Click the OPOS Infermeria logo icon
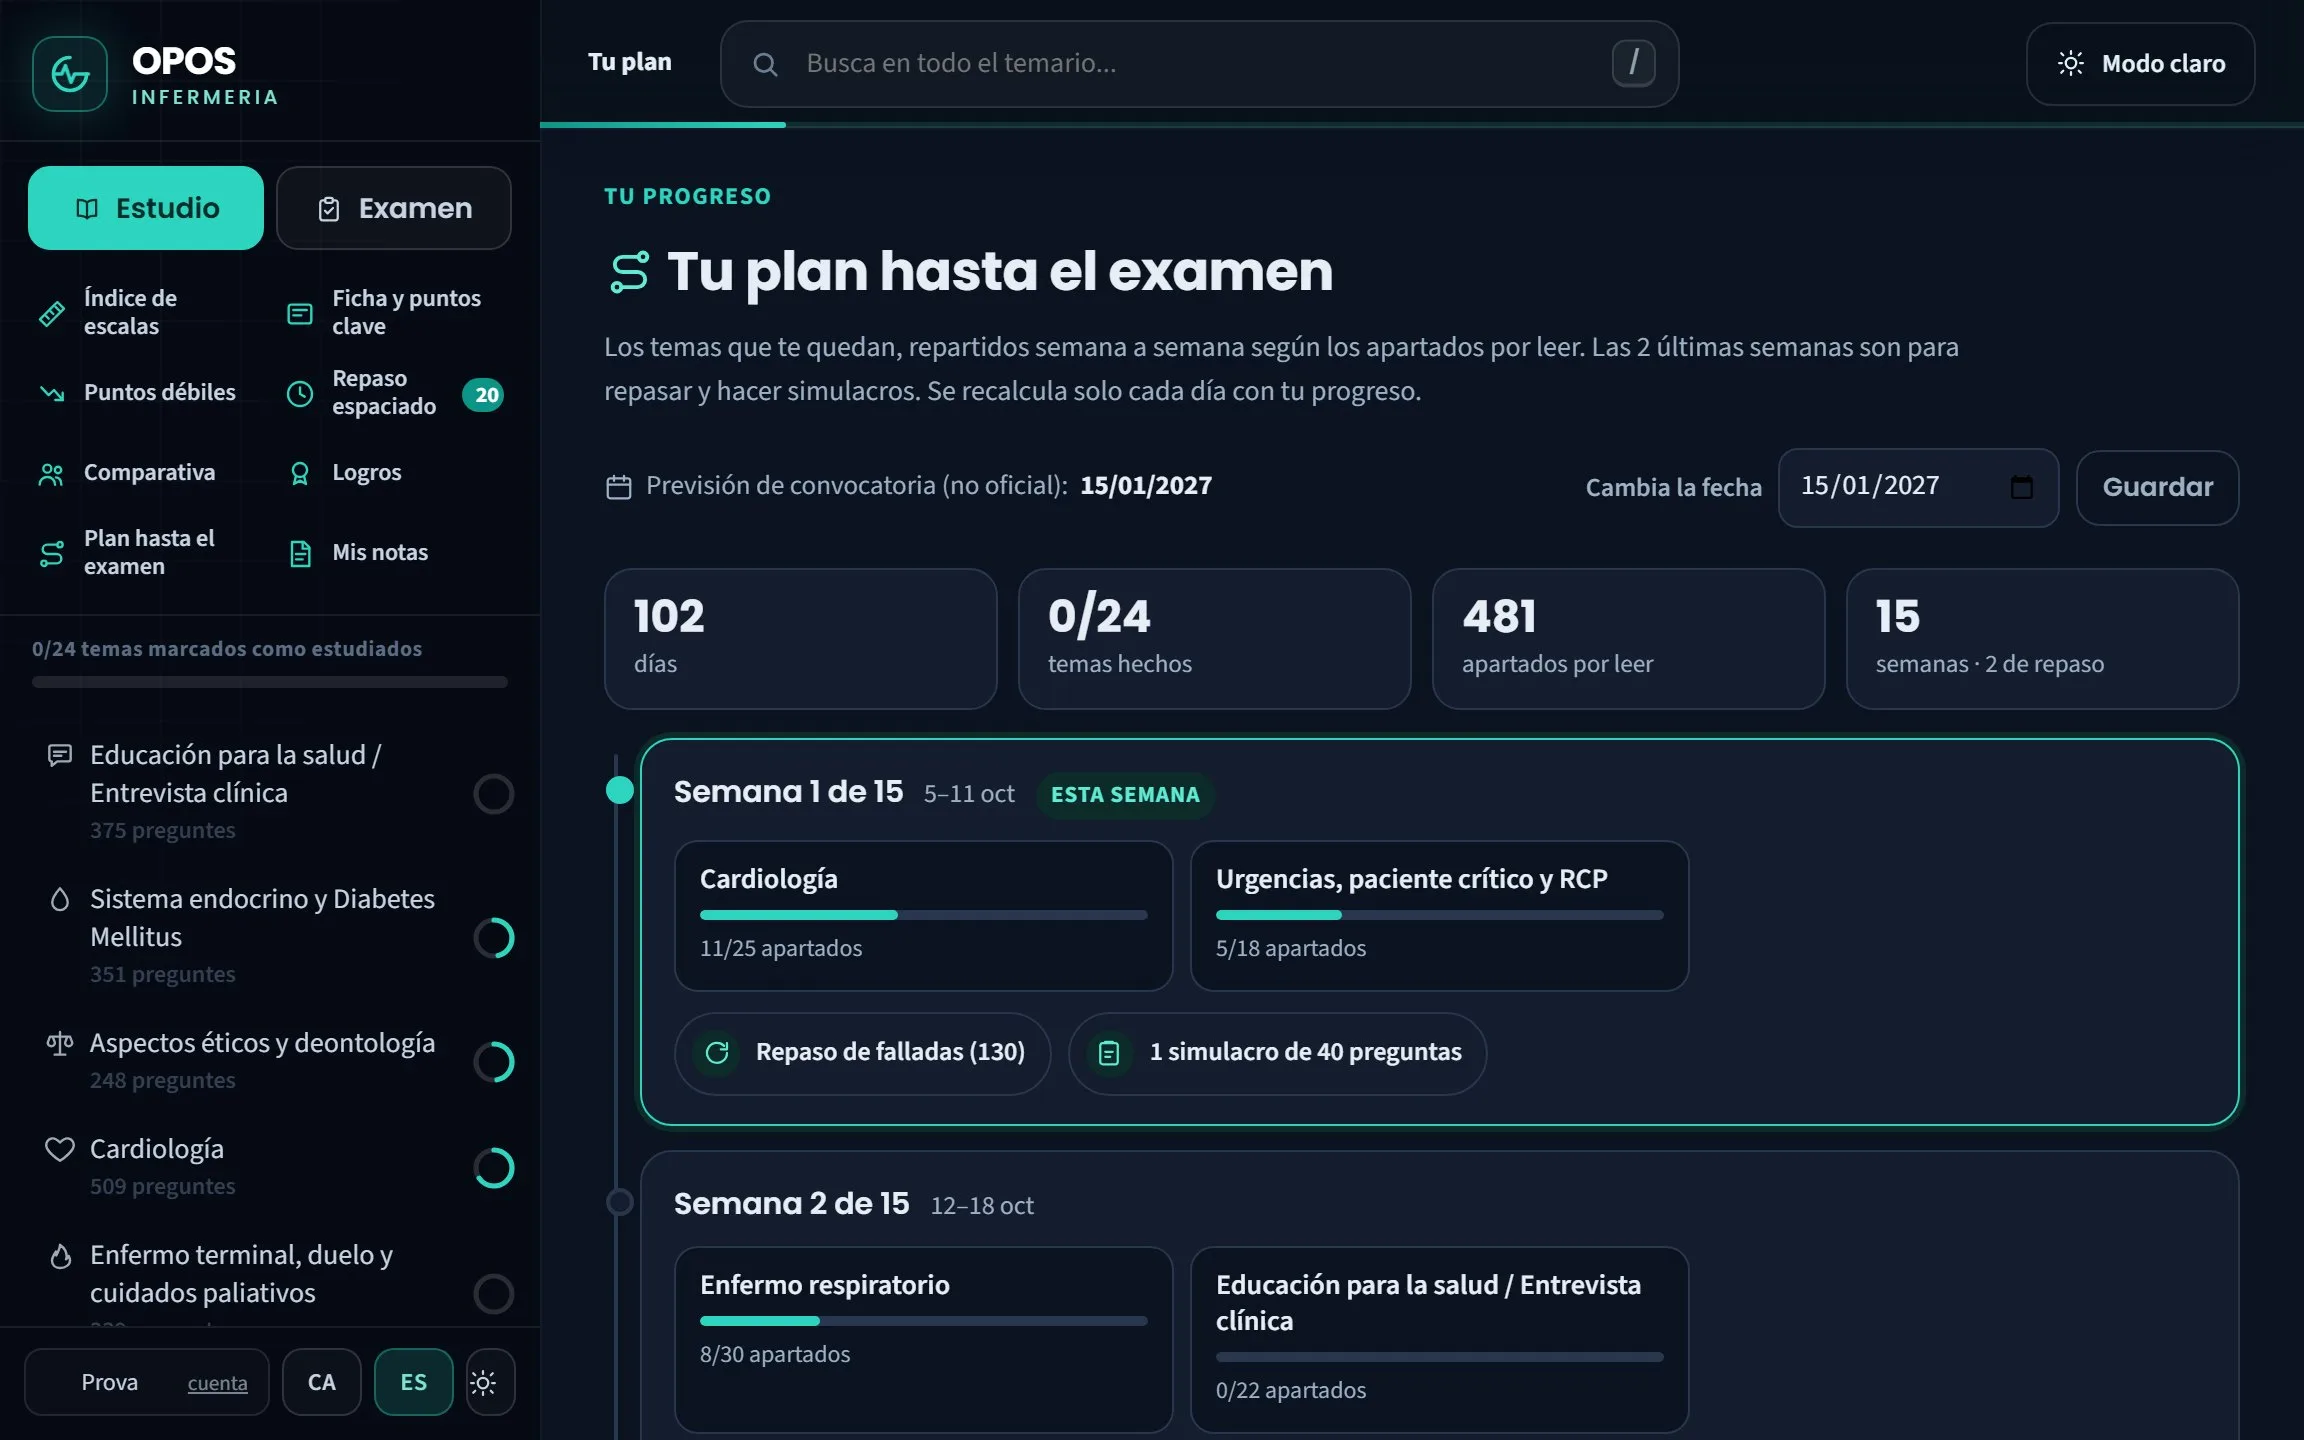Image resolution: width=2304 pixels, height=1440 pixels. (x=70, y=74)
